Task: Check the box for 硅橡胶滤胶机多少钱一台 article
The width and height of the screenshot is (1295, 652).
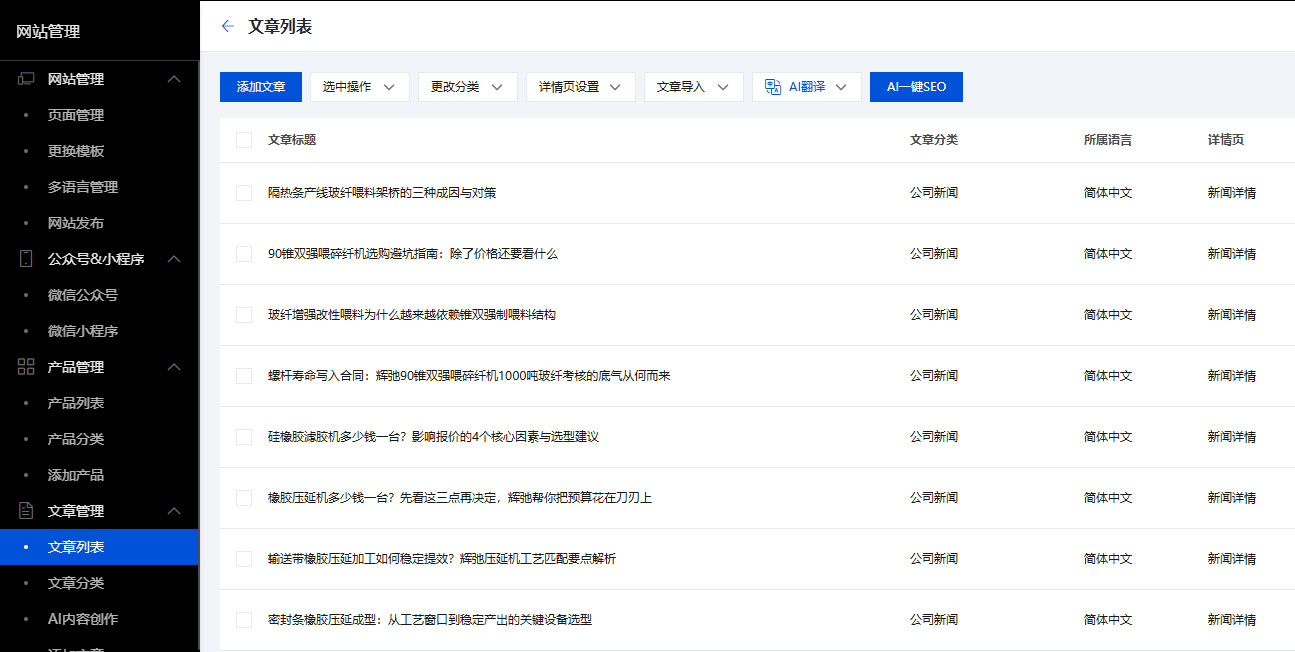Action: pyautogui.click(x=244, y=437)
